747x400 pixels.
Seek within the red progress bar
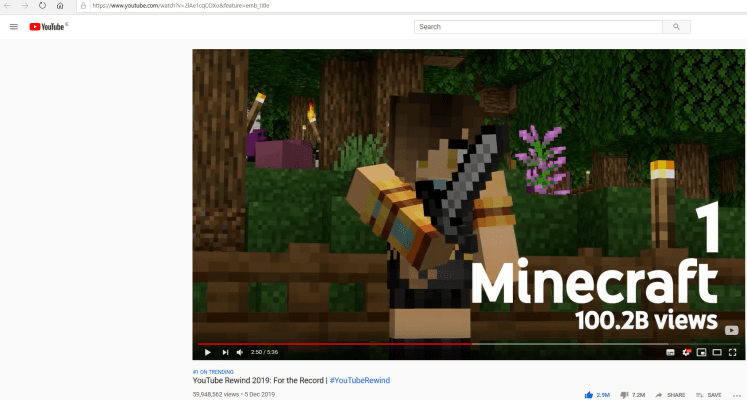point(334,343)
